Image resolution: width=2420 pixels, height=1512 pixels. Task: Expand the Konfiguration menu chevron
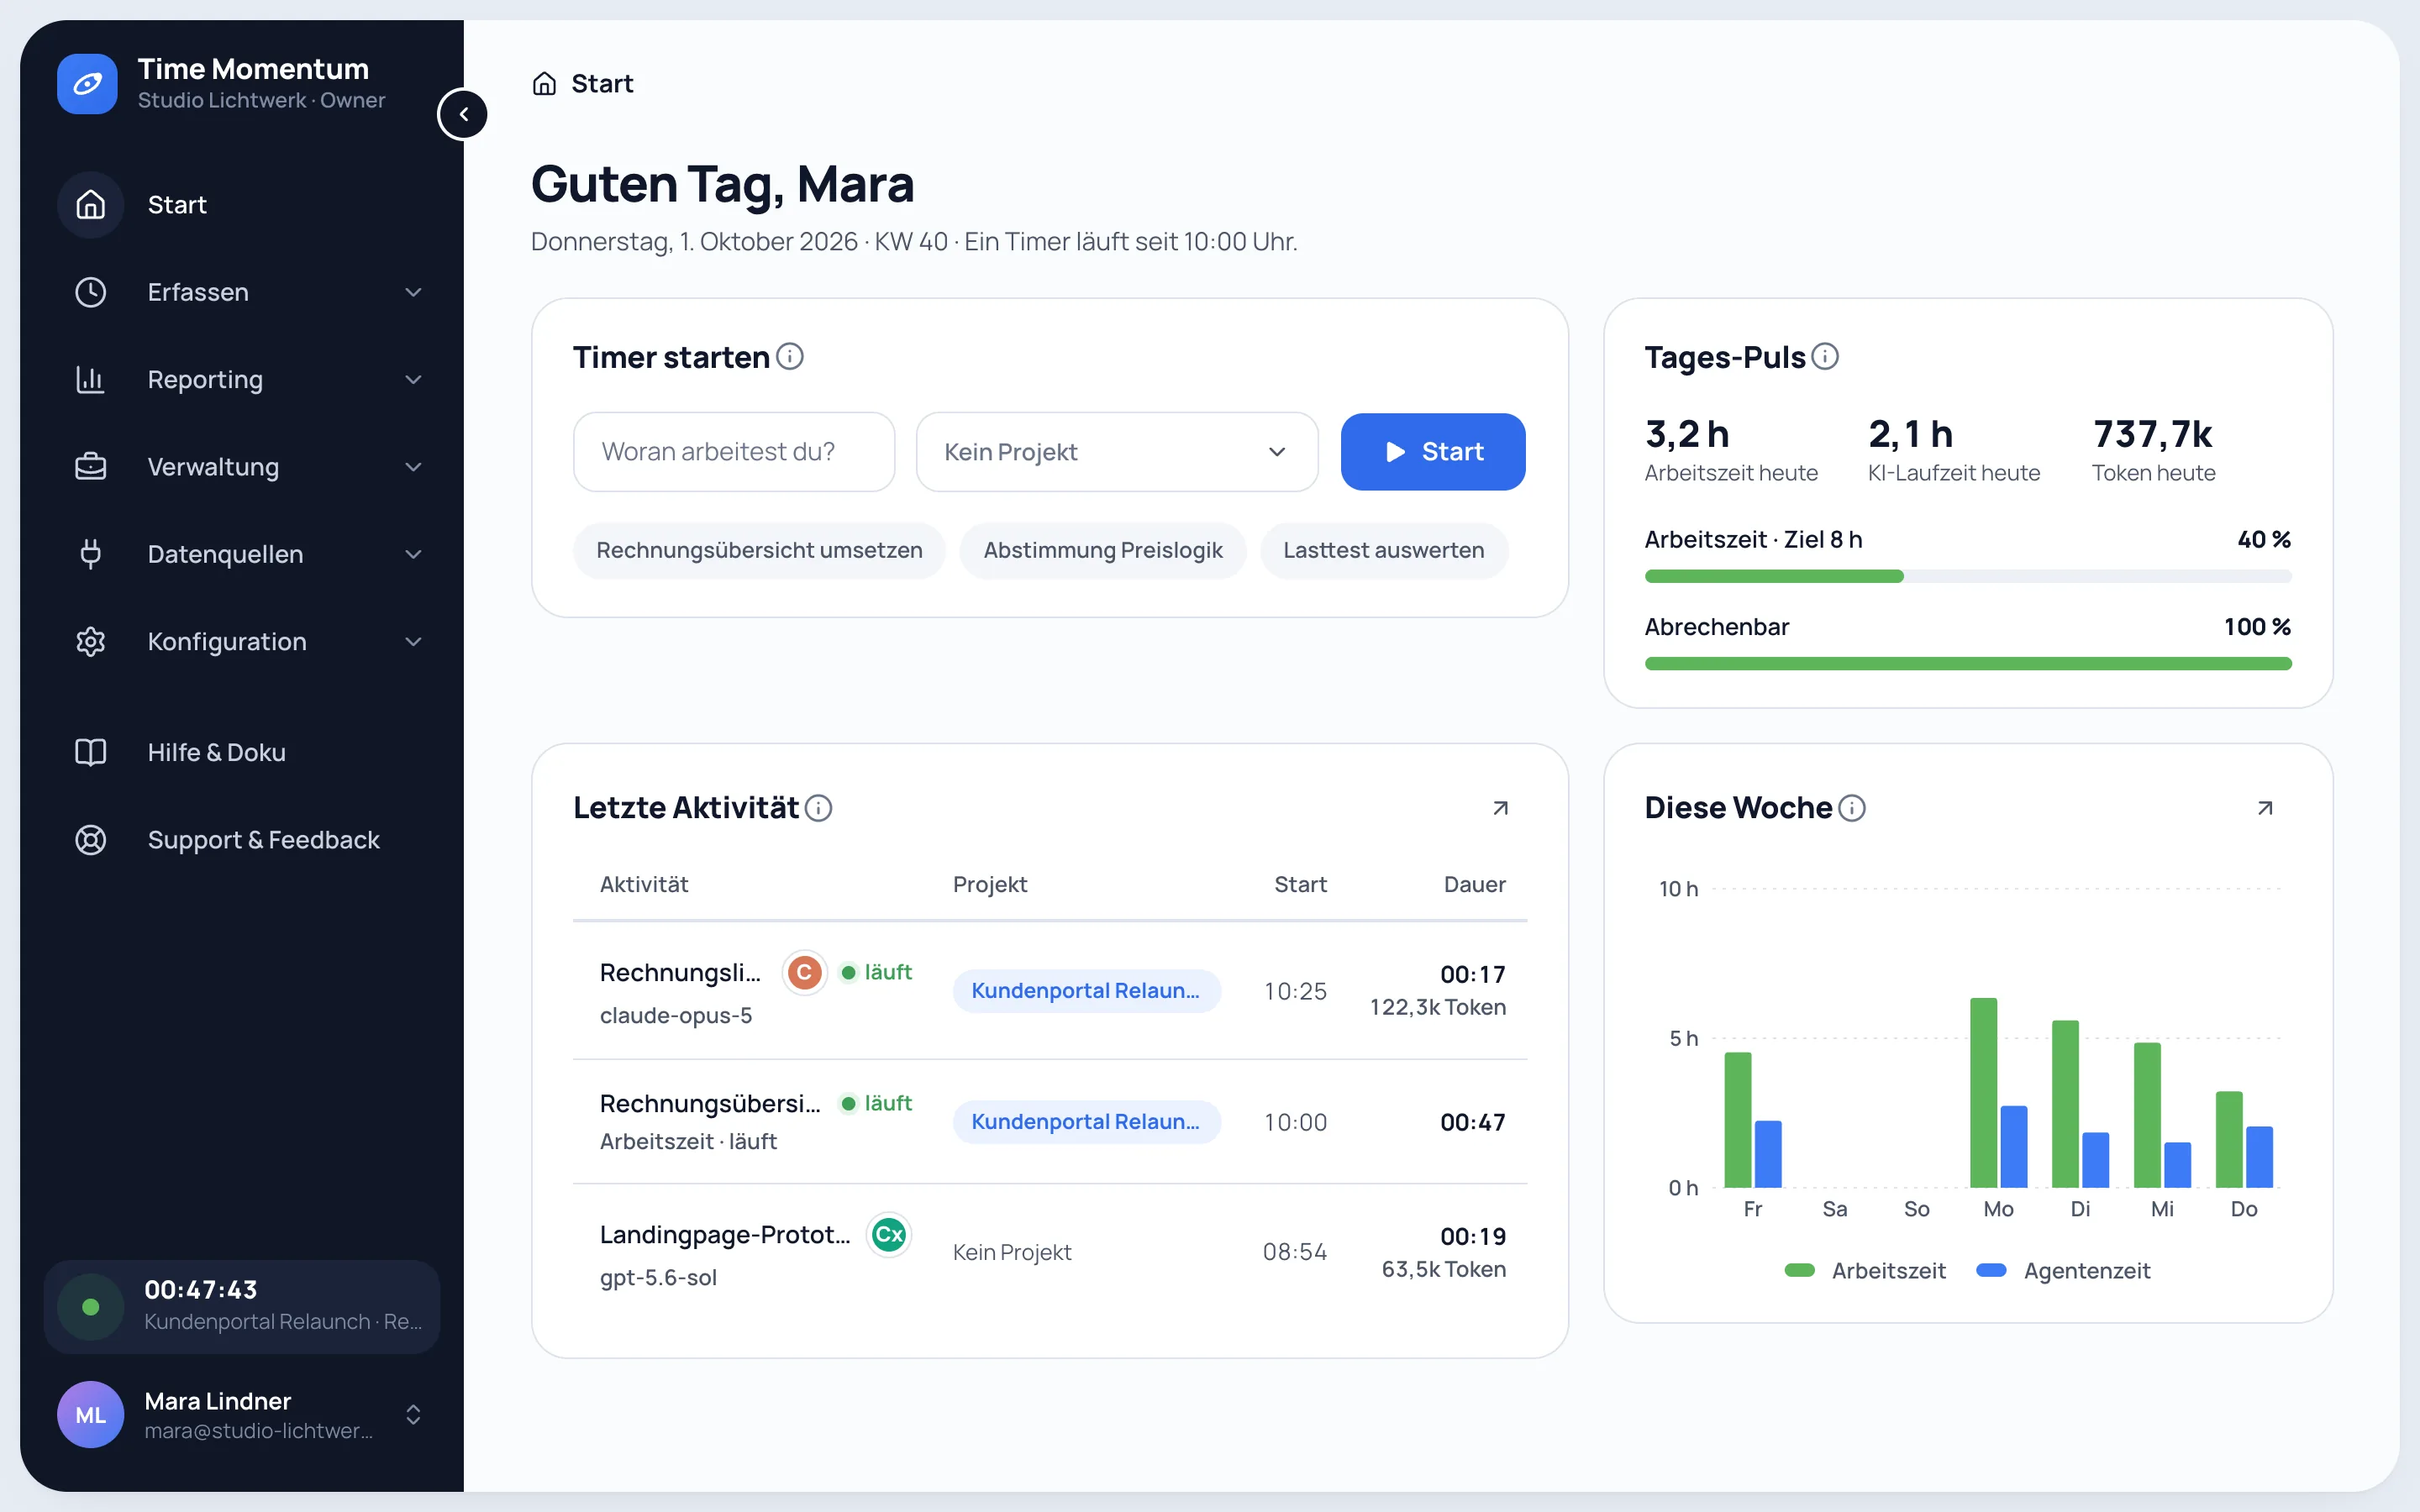coord(413,642)
